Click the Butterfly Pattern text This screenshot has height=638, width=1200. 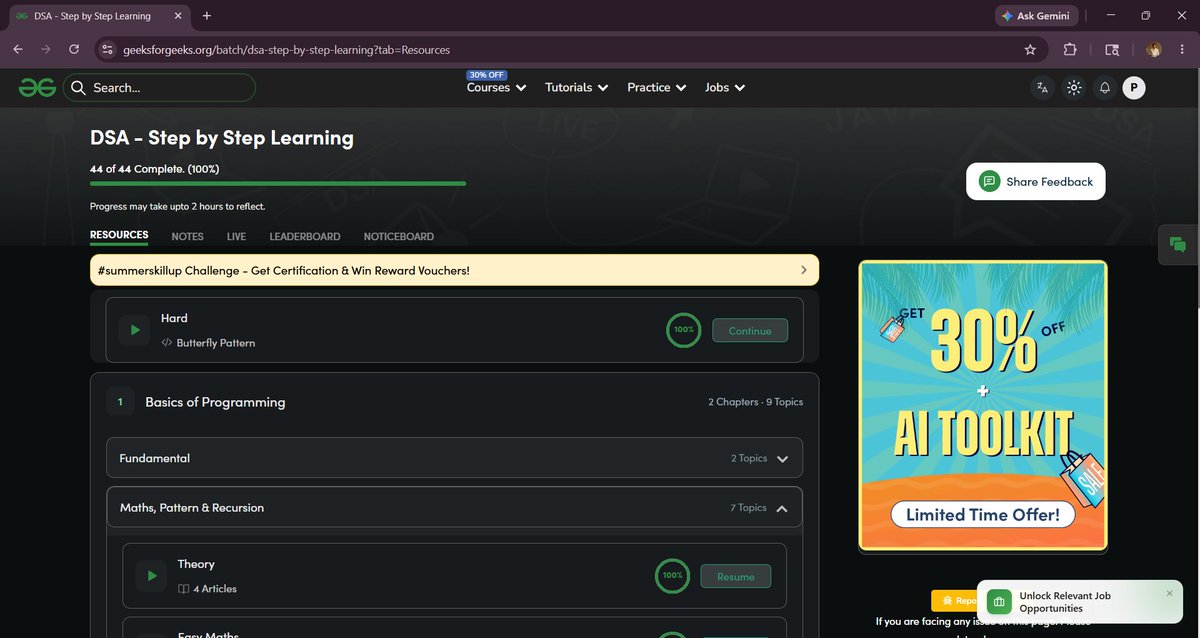tap(216, 343)
